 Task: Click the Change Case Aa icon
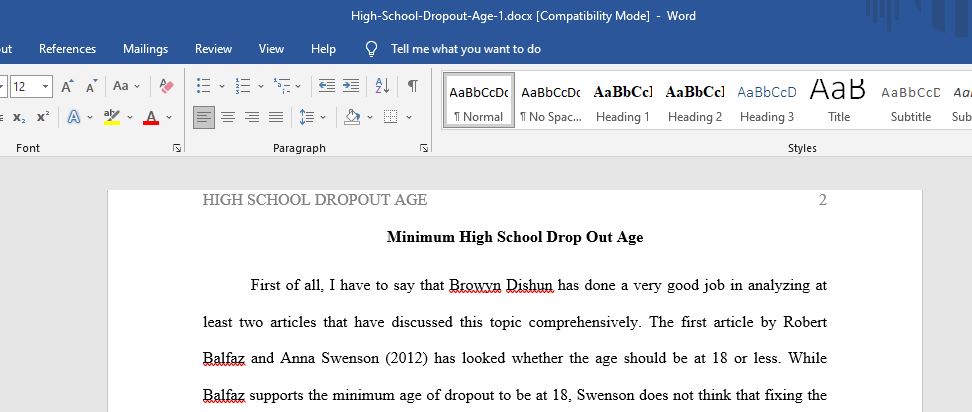click(x=121, y=86)
